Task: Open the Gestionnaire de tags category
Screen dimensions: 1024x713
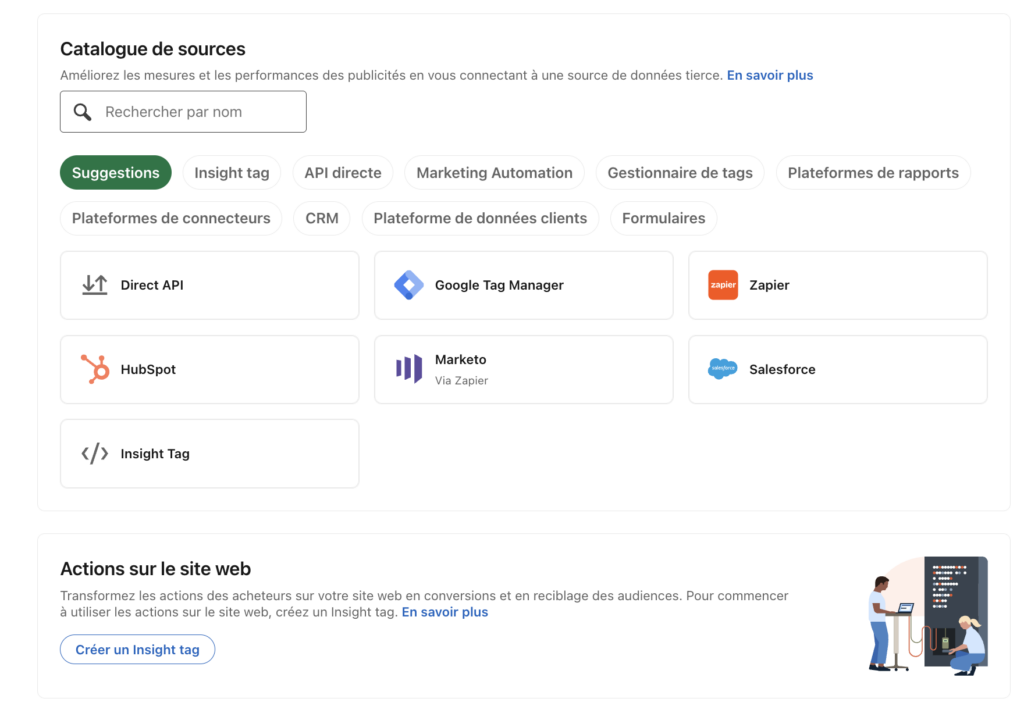Action: click(680, 172)
